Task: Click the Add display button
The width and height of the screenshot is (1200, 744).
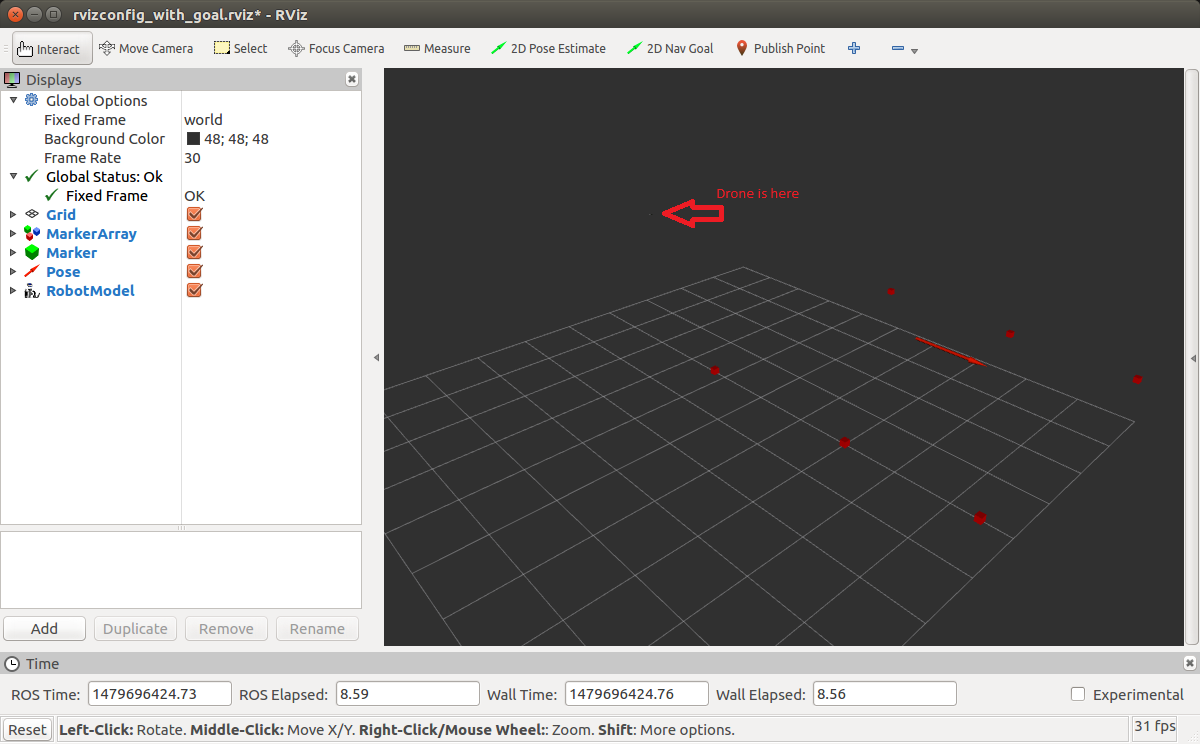Action: click(x=45, y=629)
